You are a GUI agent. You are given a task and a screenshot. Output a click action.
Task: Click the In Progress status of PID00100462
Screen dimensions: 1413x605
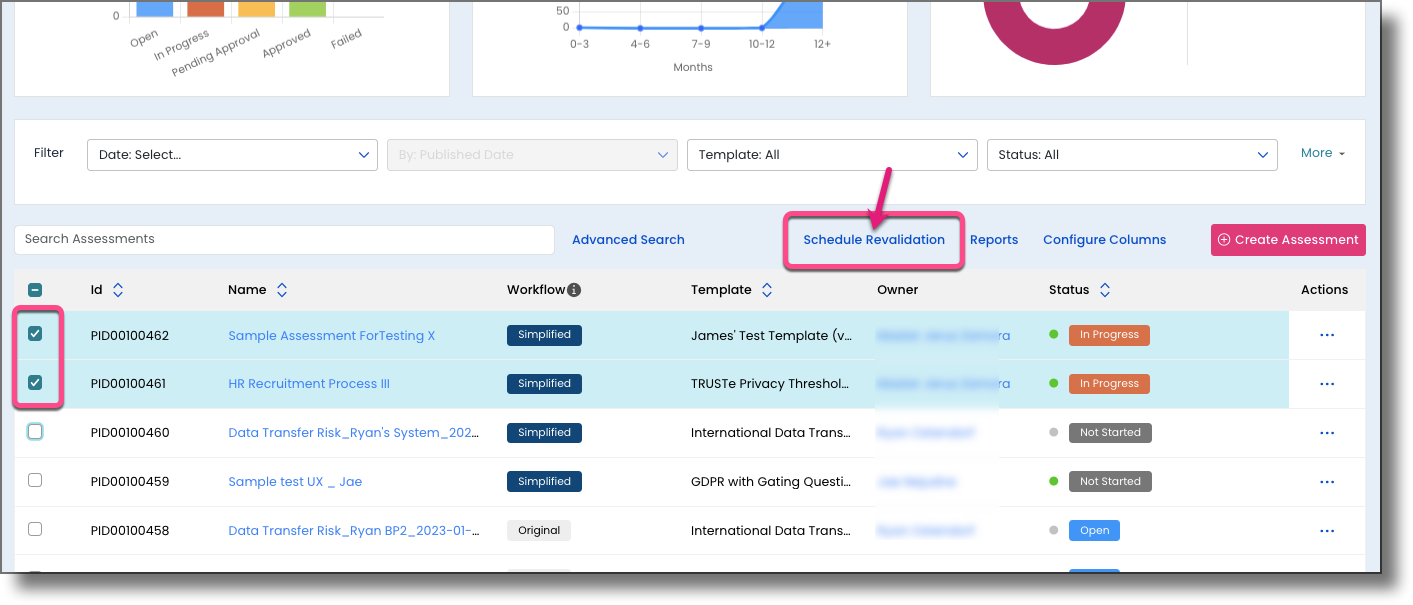point(1109,335)
